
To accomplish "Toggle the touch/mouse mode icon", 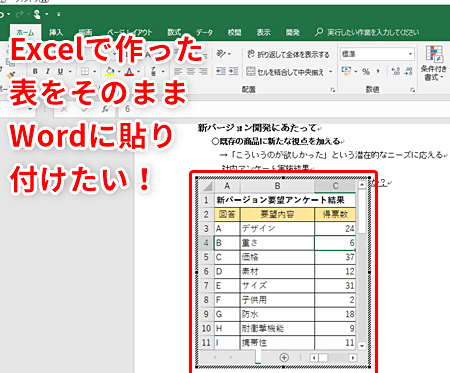I will click(x=37, y=14).
